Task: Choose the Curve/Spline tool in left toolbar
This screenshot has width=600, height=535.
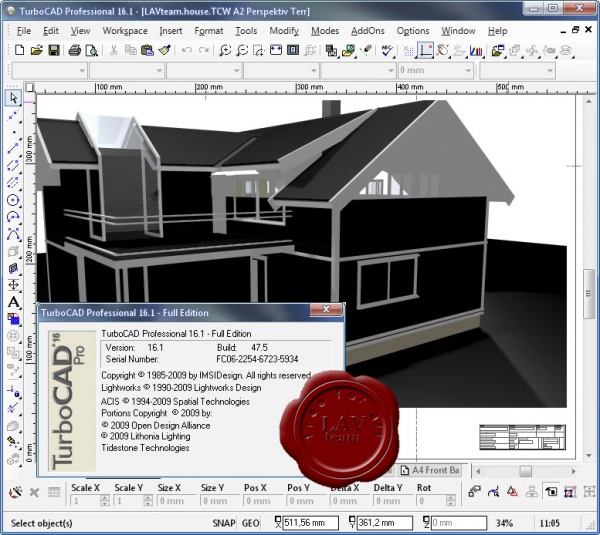Action: tap(13, 233)
